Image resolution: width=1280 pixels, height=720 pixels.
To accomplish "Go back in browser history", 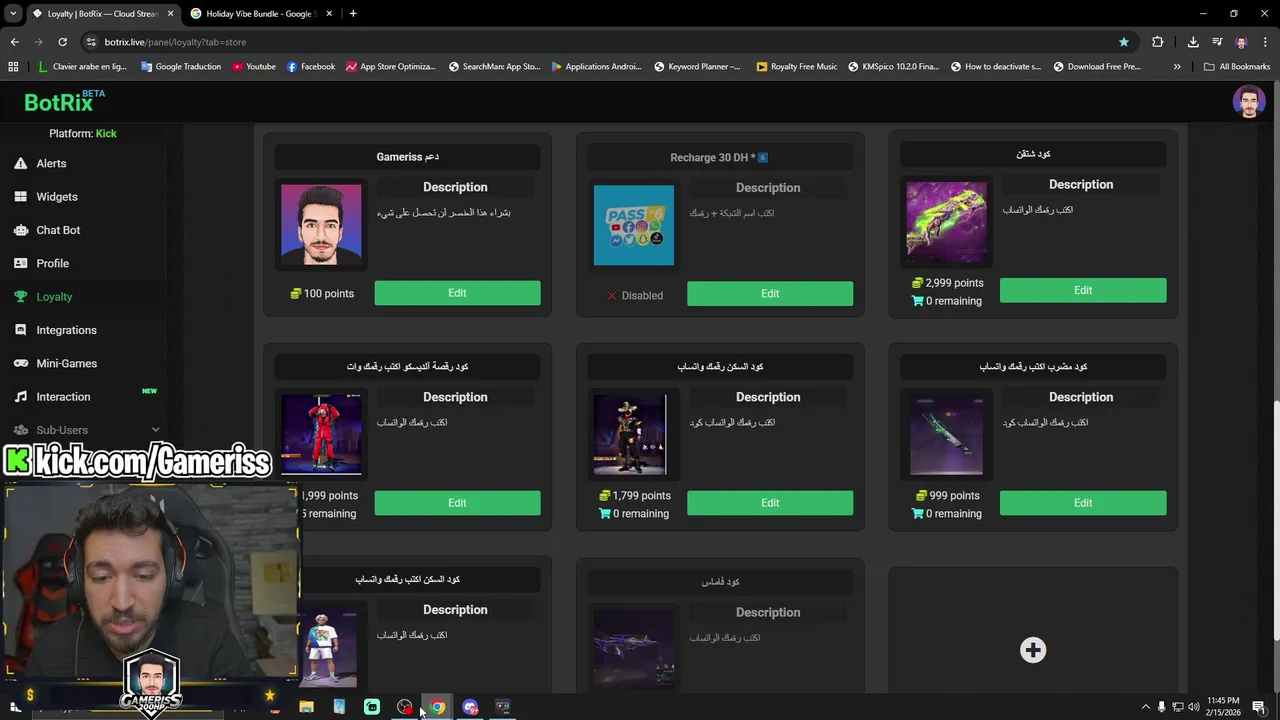I will (14, 42).
